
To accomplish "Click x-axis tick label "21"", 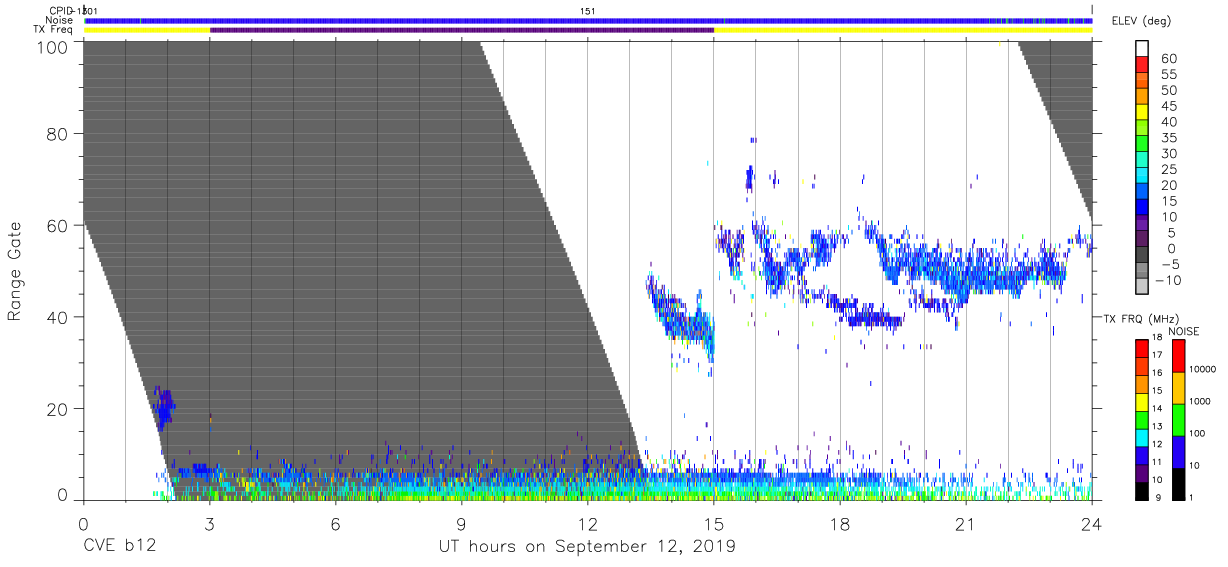I will pos(965,525).
